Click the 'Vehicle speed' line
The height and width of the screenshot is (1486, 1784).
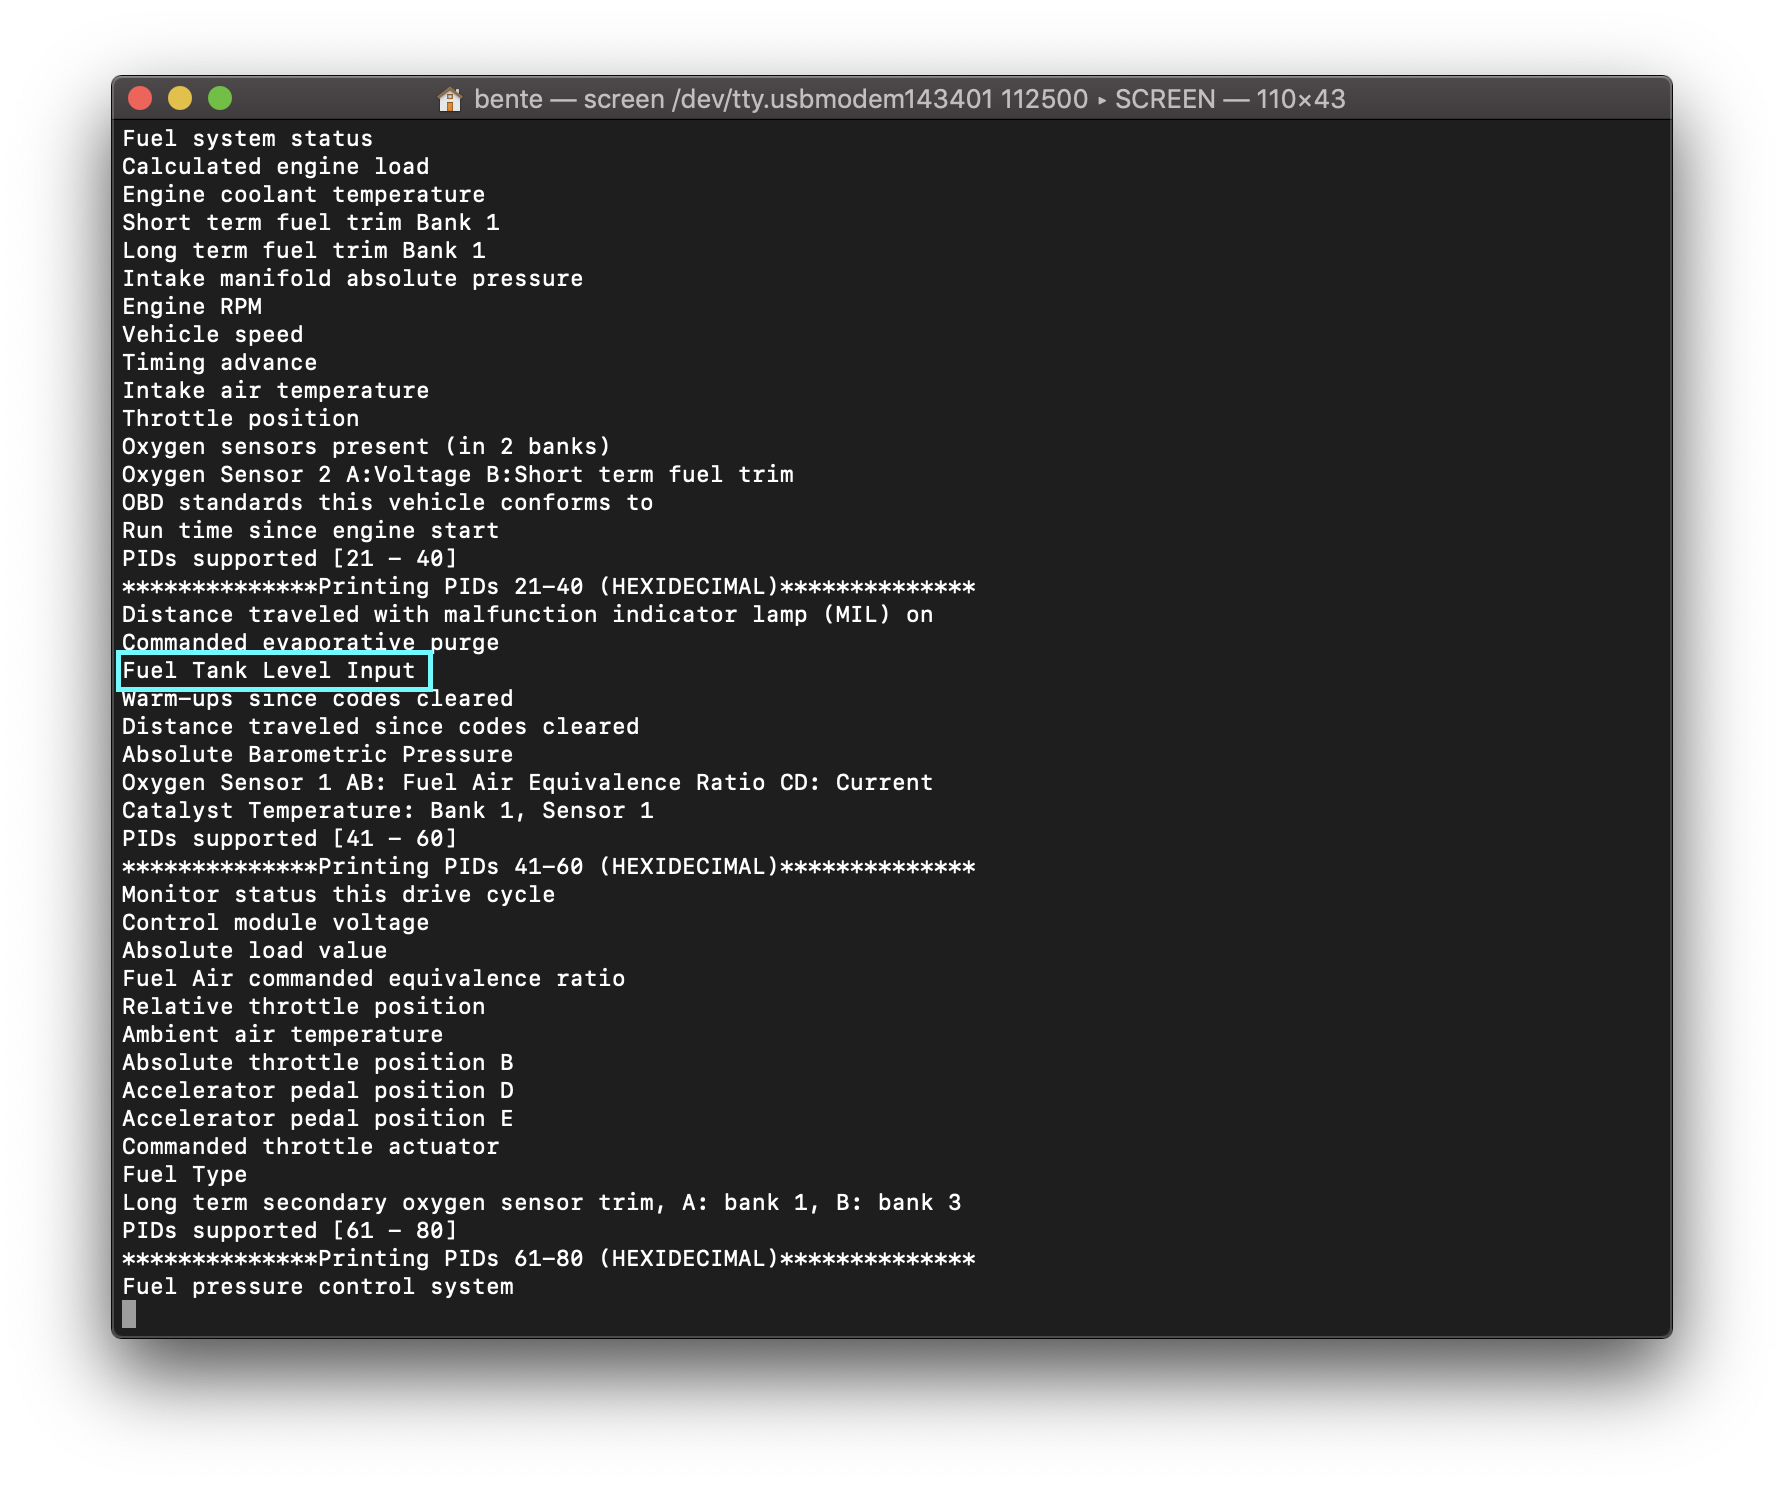(212, 335)
